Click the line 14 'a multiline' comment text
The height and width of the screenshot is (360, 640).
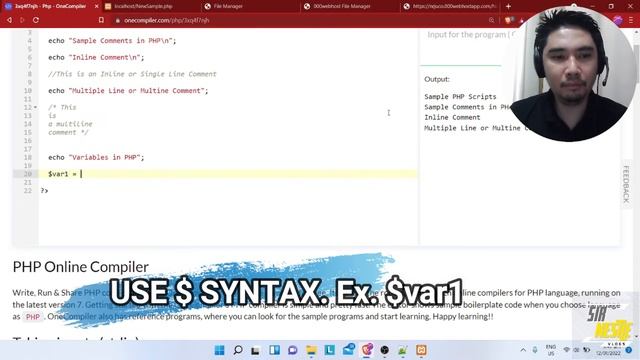click(x=70, y=124)
